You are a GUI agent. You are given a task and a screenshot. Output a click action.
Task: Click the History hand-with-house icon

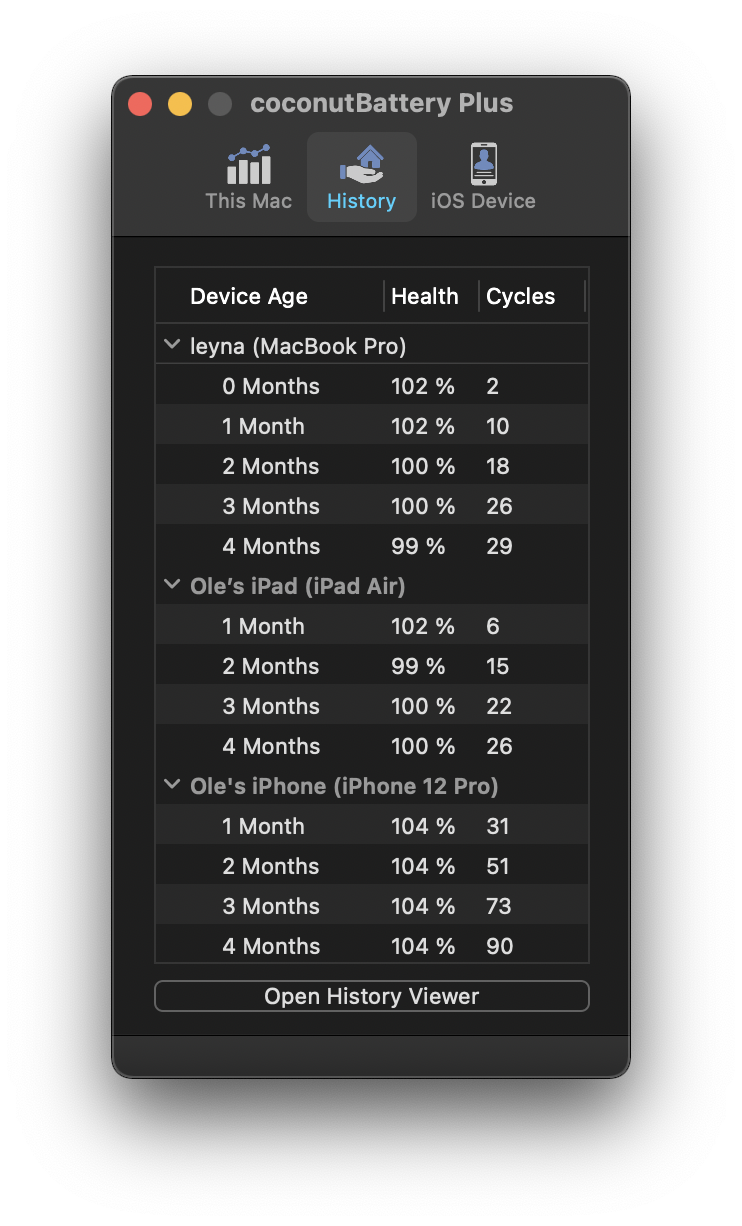click(362, 164)
